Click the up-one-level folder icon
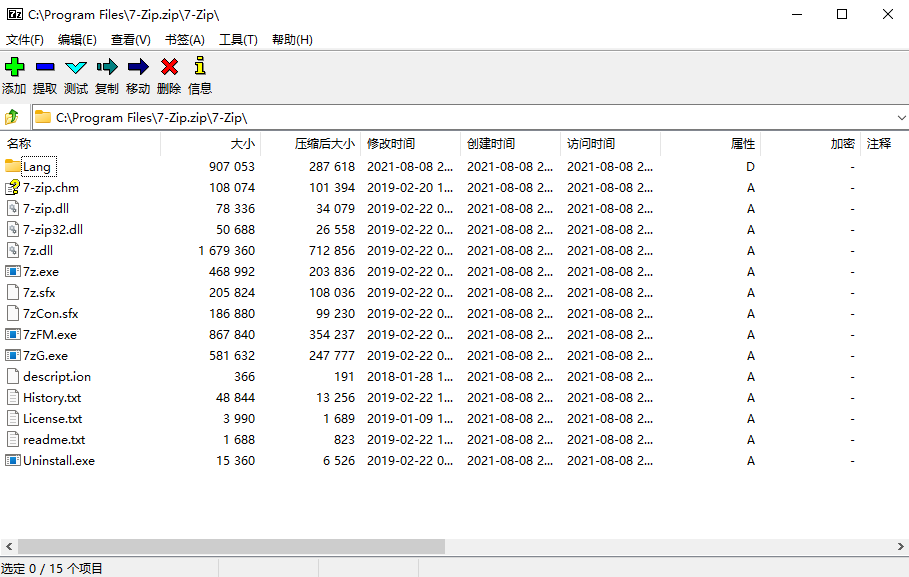909x577 pixels. click(x=12, y=117)
